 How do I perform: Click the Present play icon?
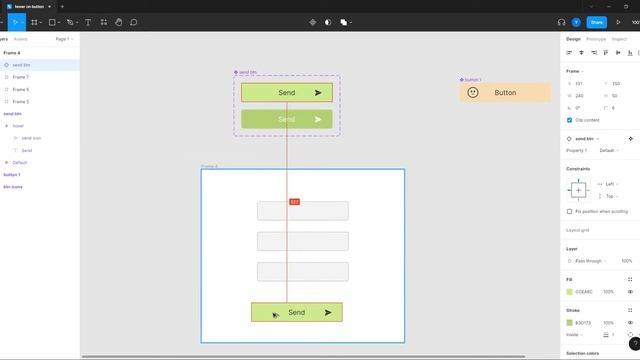[x=618, y=22]
